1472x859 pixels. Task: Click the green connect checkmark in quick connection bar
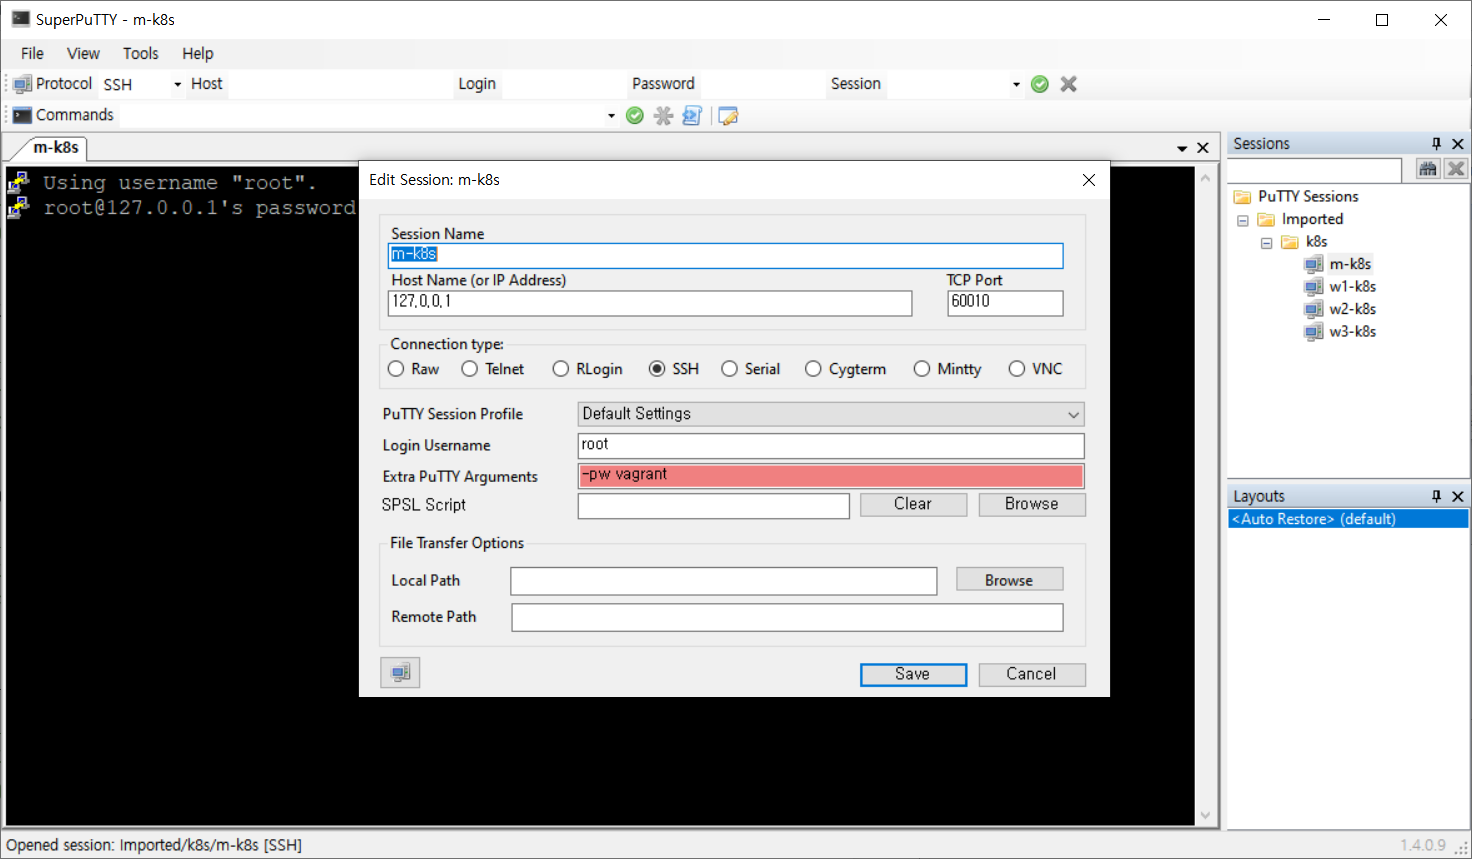coord(1040,84)
